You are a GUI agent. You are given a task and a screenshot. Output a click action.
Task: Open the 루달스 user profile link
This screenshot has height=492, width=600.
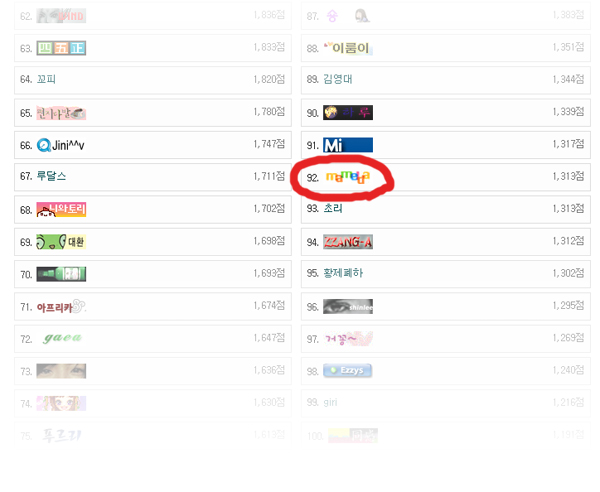pyautogui.click(x=51, y=176)
